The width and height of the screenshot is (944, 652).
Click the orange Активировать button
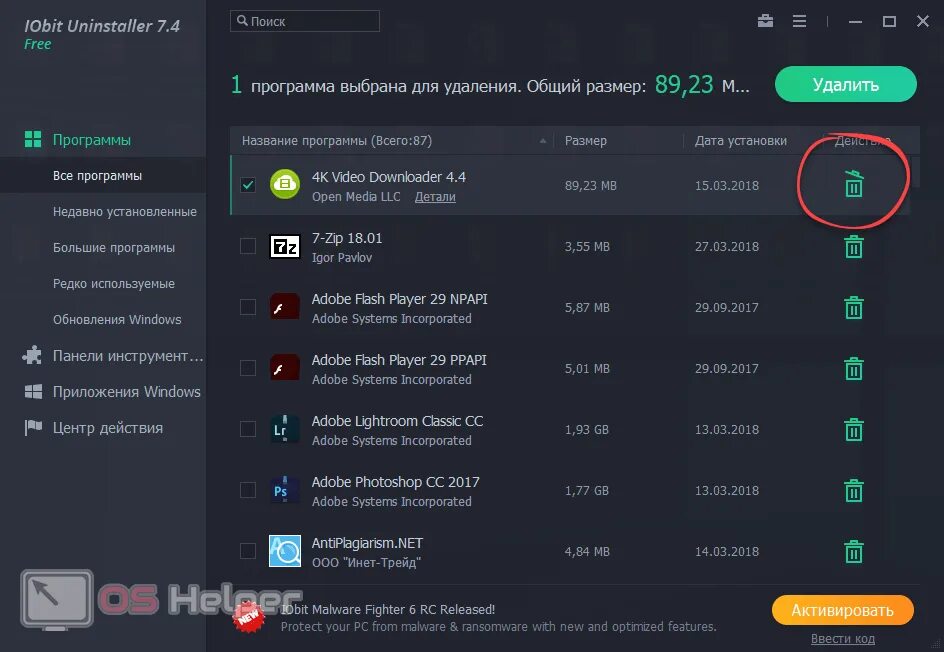coord(842,610)
